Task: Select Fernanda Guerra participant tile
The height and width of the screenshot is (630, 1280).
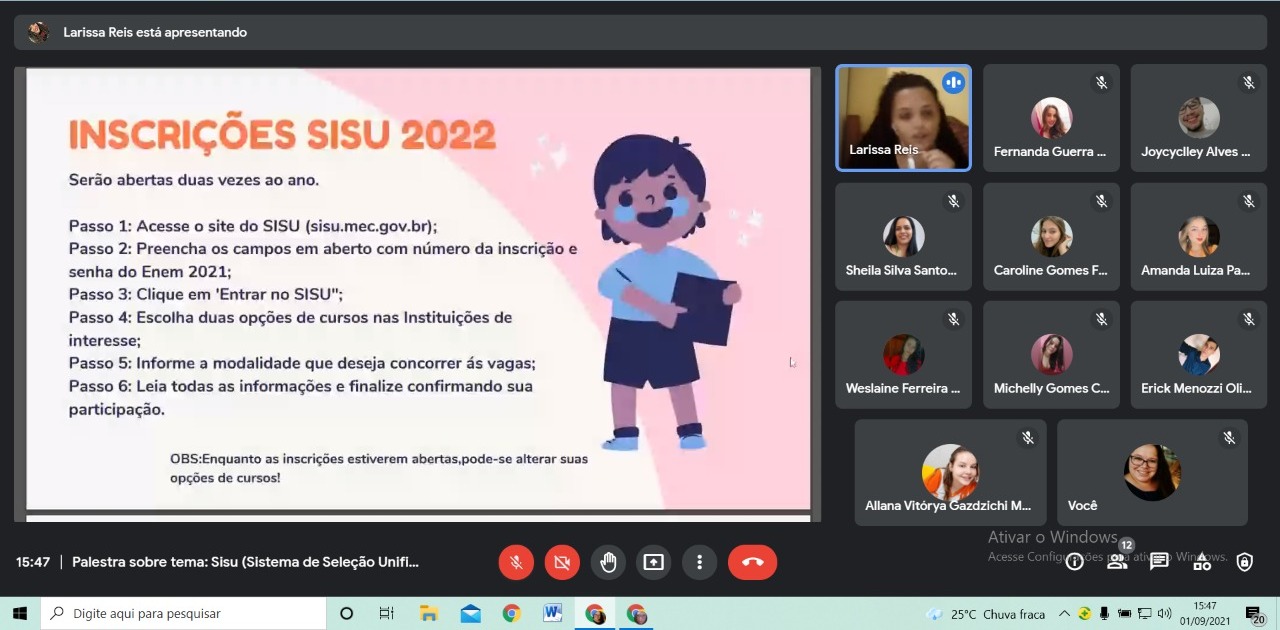Action: tap(1051, 118)
